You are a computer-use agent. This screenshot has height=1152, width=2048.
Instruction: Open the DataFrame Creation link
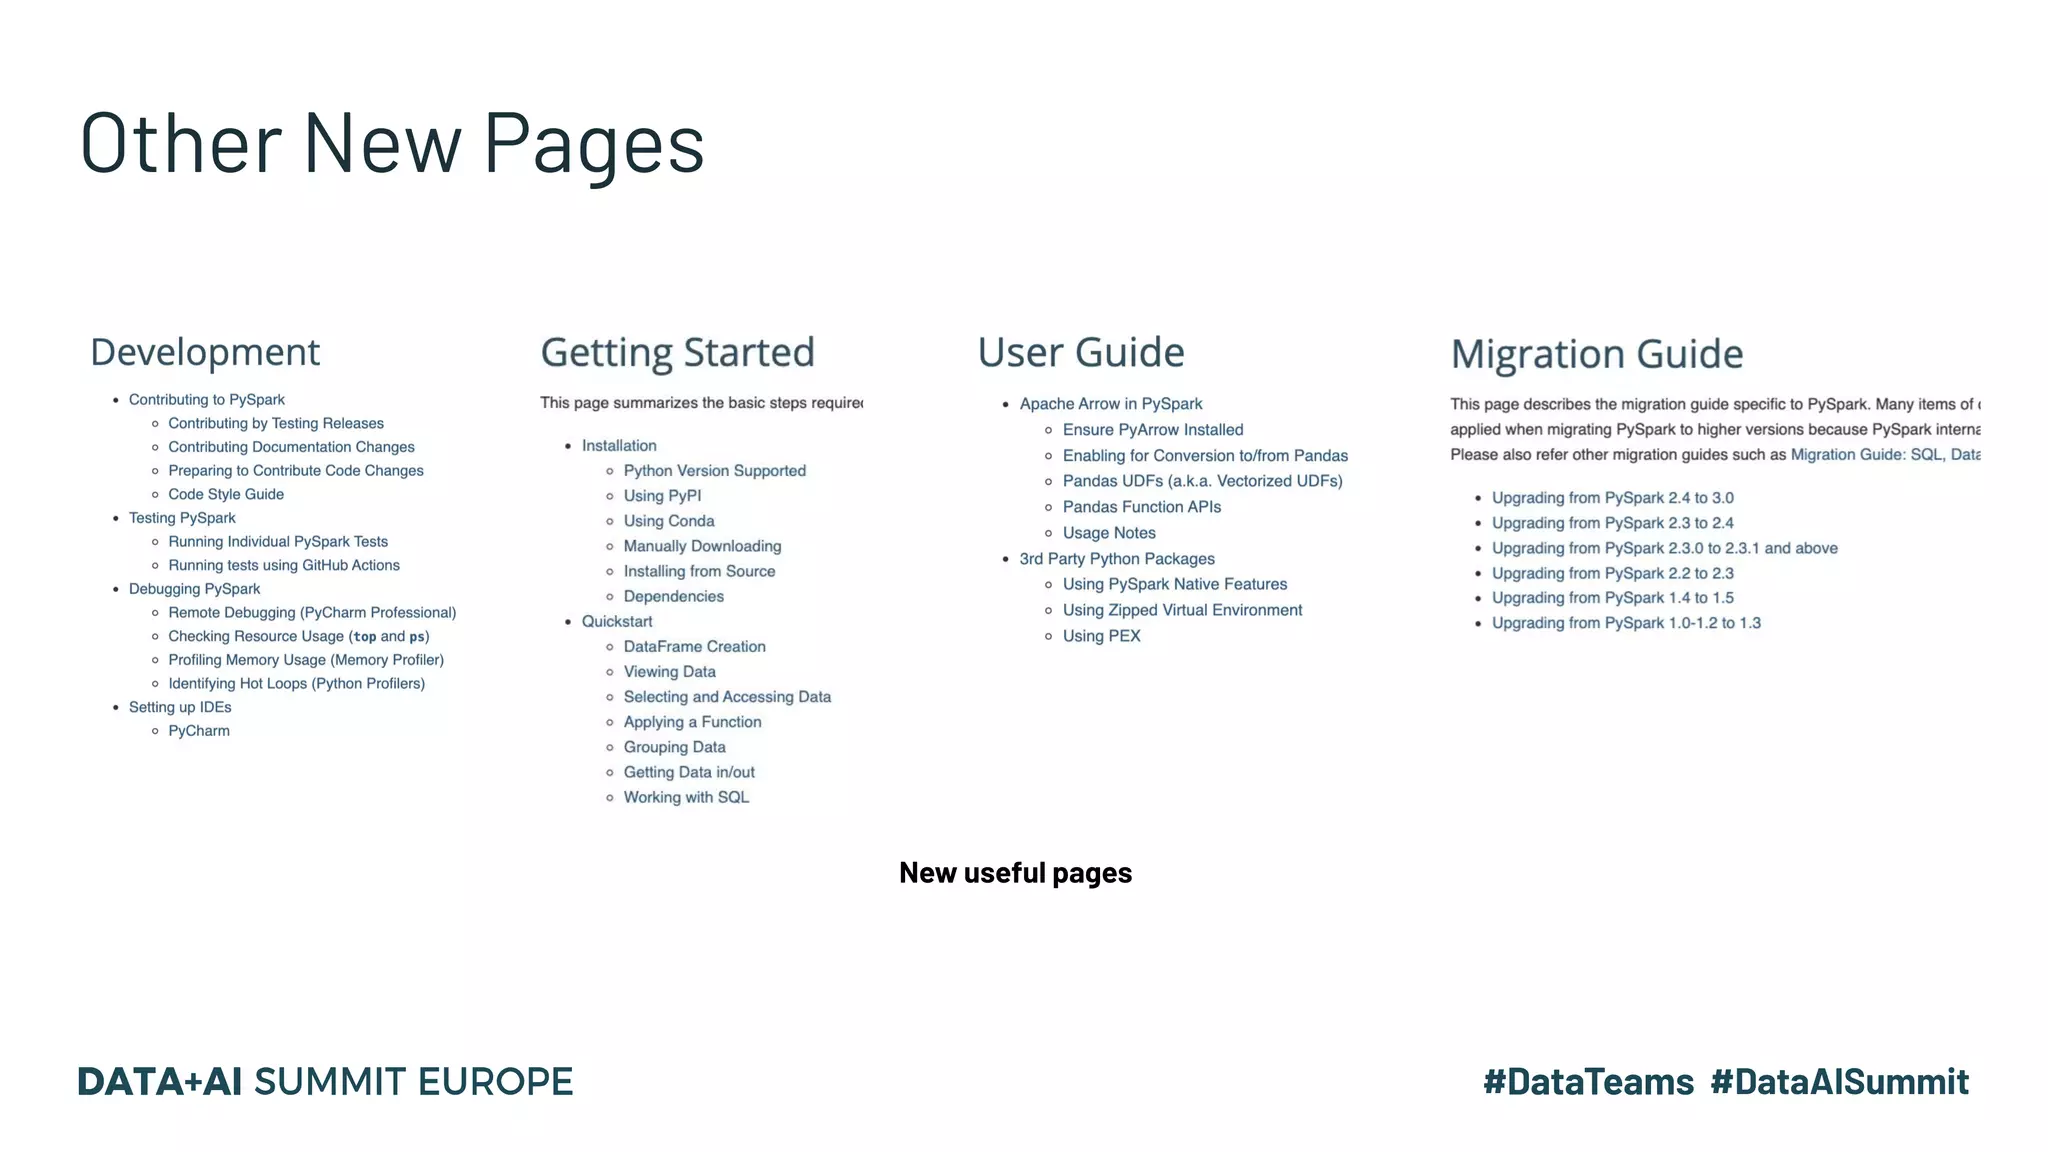(x=695, y=647)
